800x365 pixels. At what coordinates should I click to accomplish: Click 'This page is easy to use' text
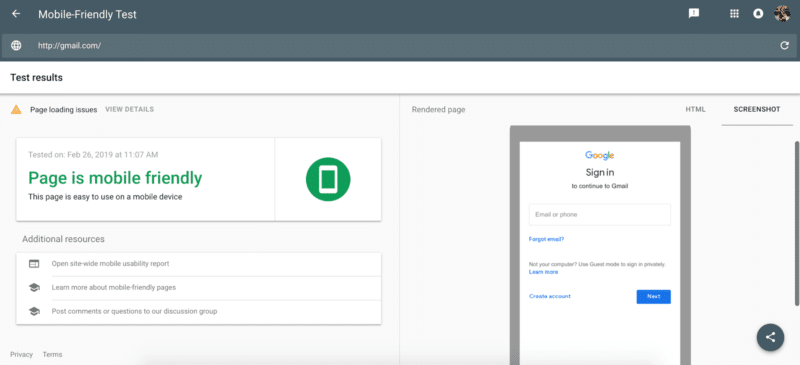click(105, 197)
